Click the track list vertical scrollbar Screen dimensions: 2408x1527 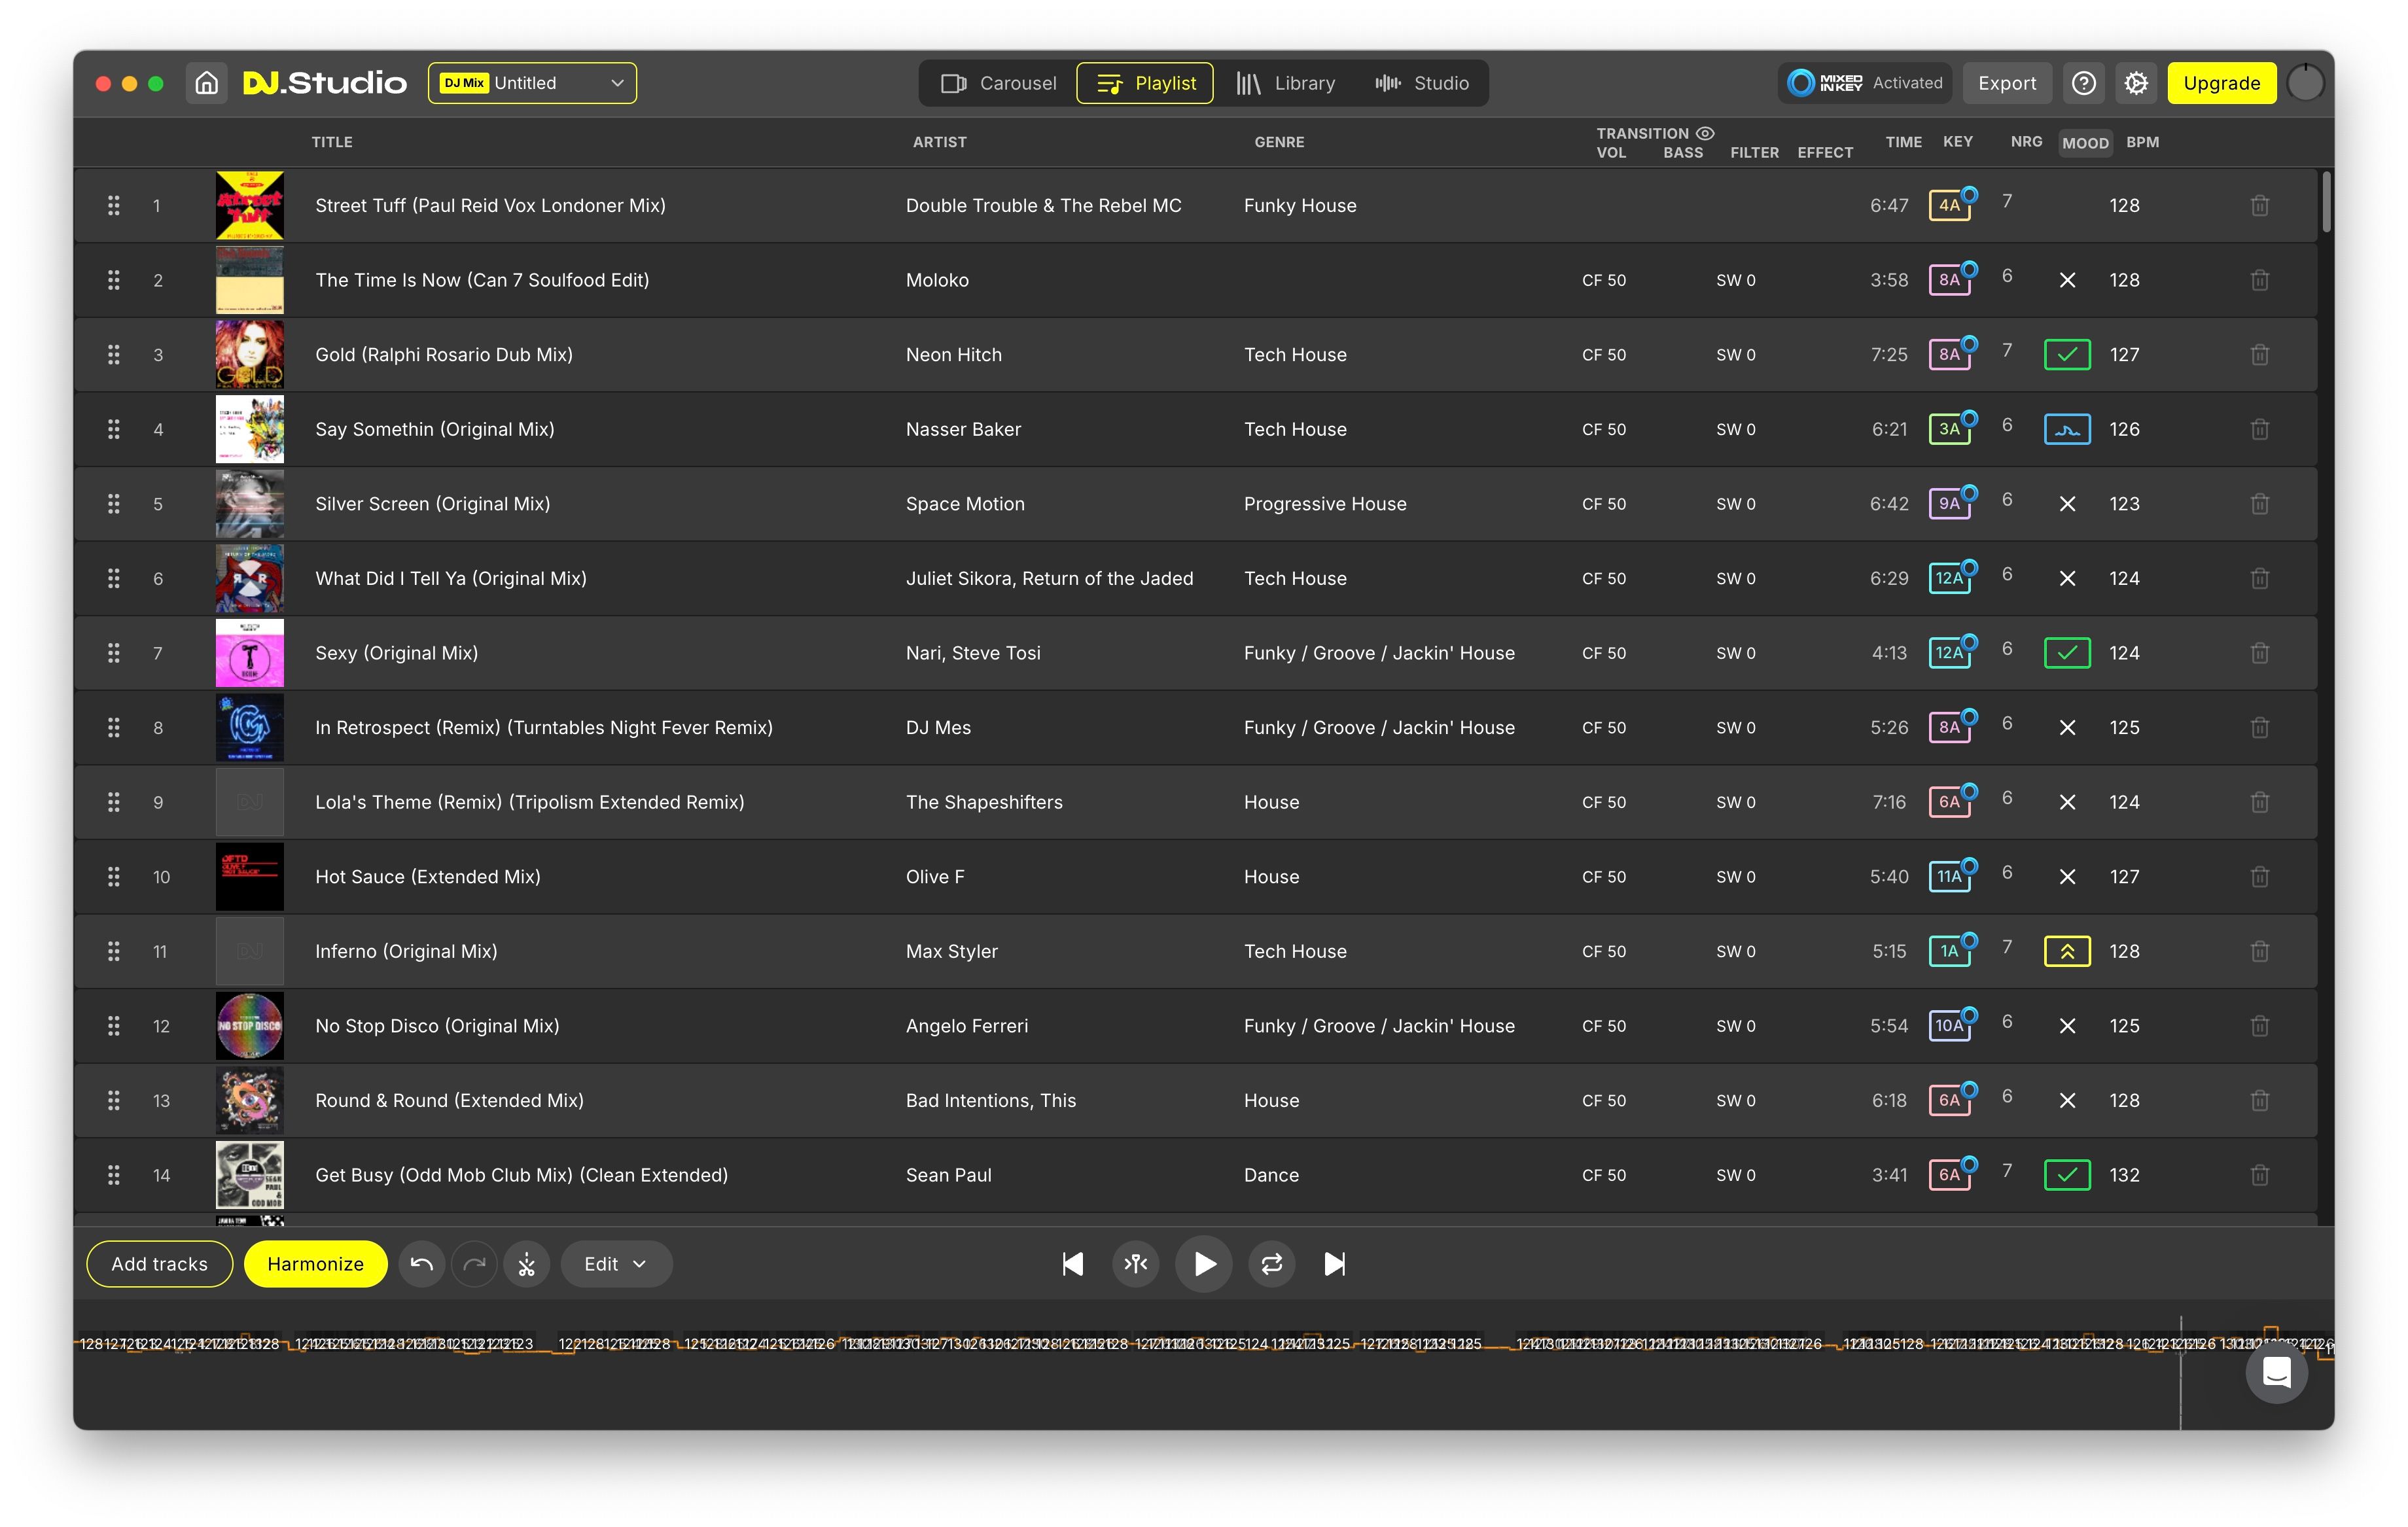[x=2327, y=201]
